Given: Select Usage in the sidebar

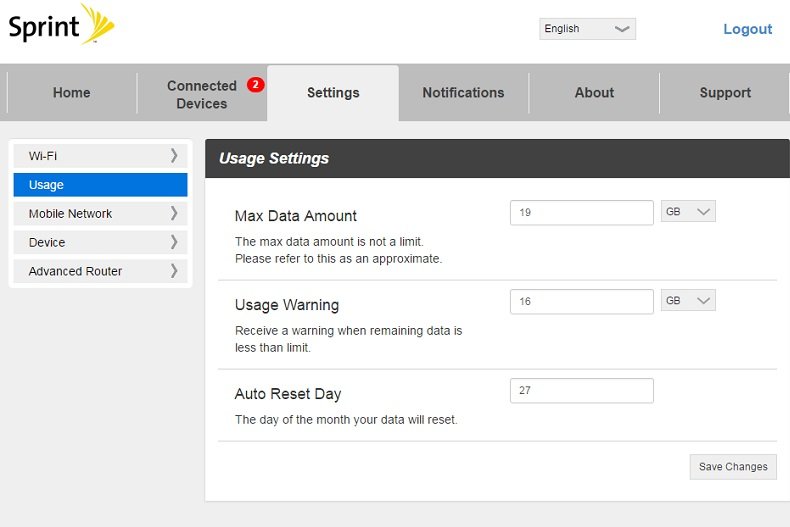Looking at the screenshot, I should (100, 184).
